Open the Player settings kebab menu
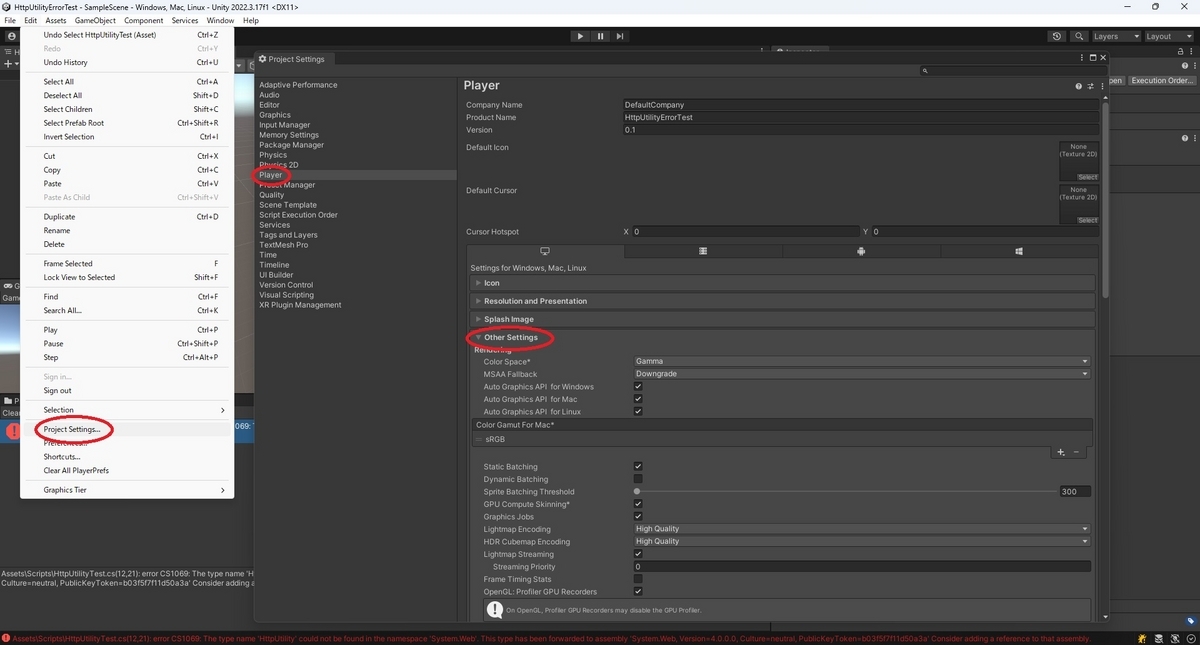This screenshot has height=645, width=1200. click(x=1100, y=87)
